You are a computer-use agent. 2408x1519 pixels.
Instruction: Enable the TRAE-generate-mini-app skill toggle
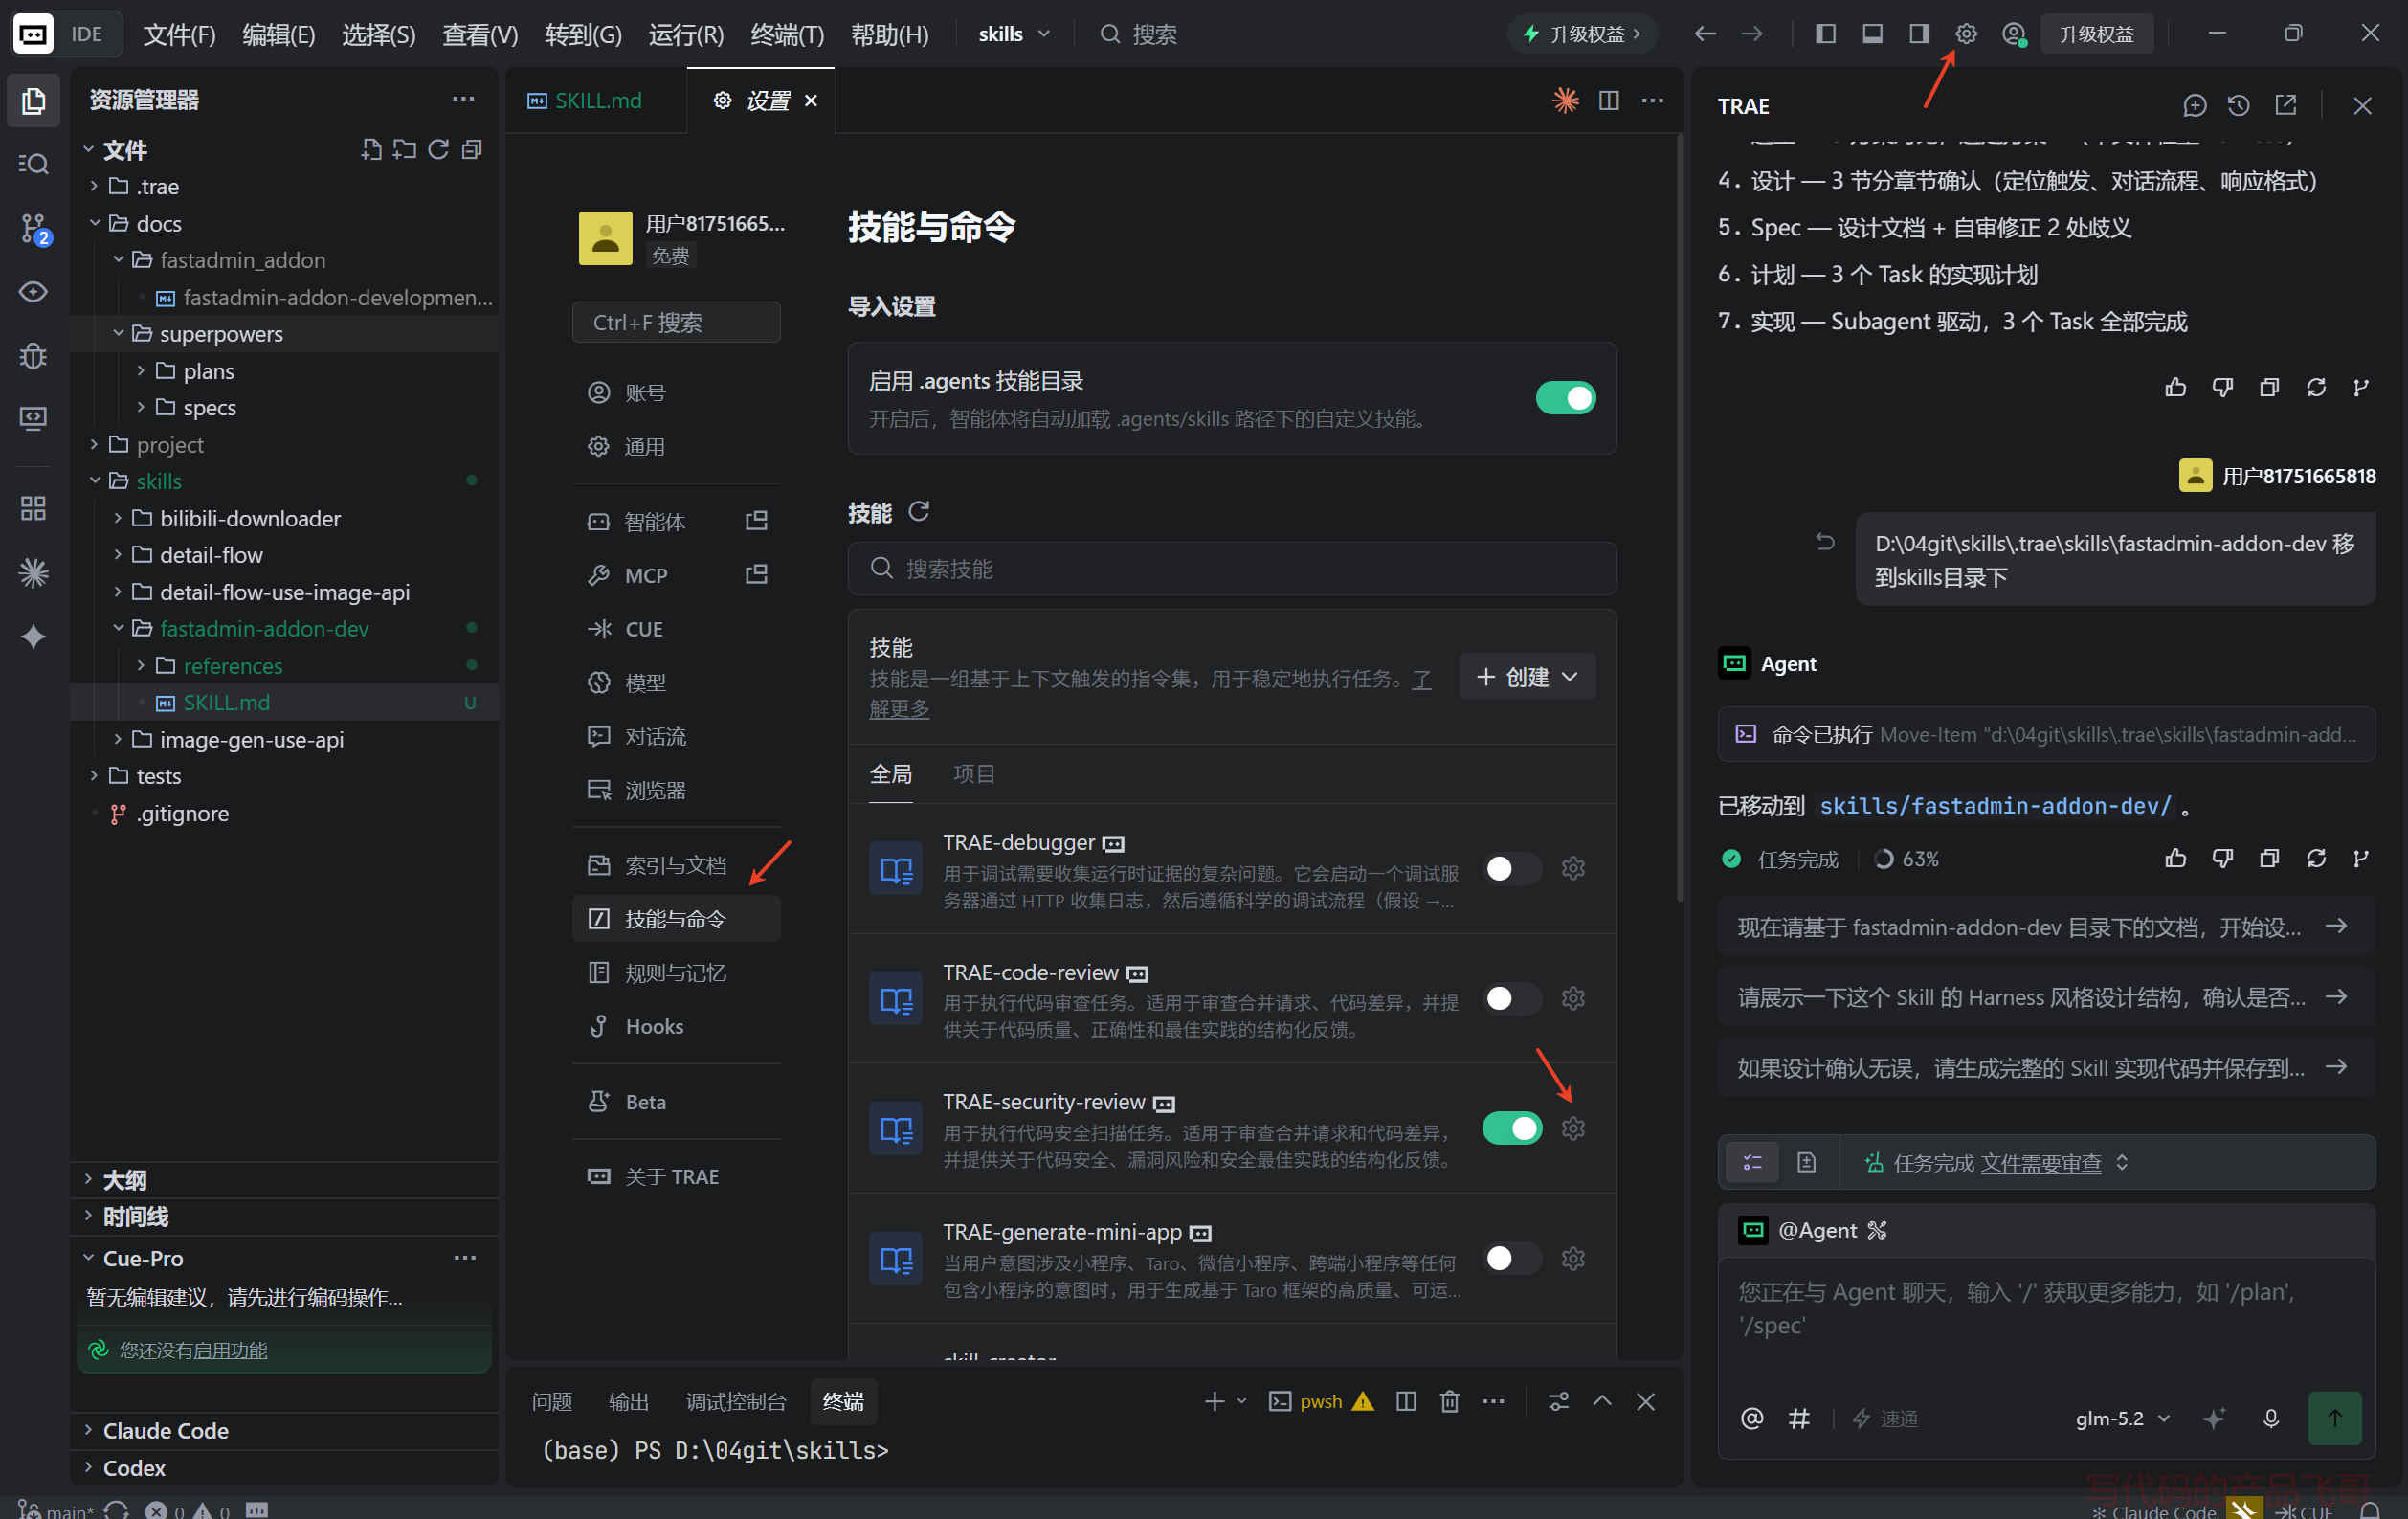[1511, 1258]
